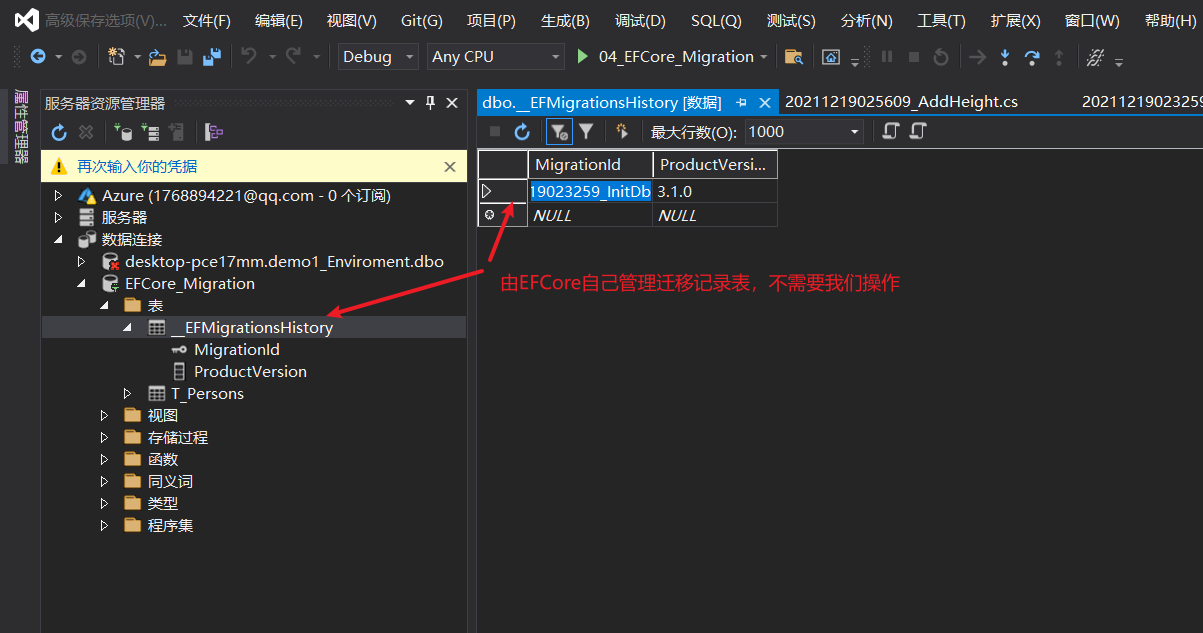1203x633 pixels.
Task: Expand the Azure node
Action: (x=58, y=196)
